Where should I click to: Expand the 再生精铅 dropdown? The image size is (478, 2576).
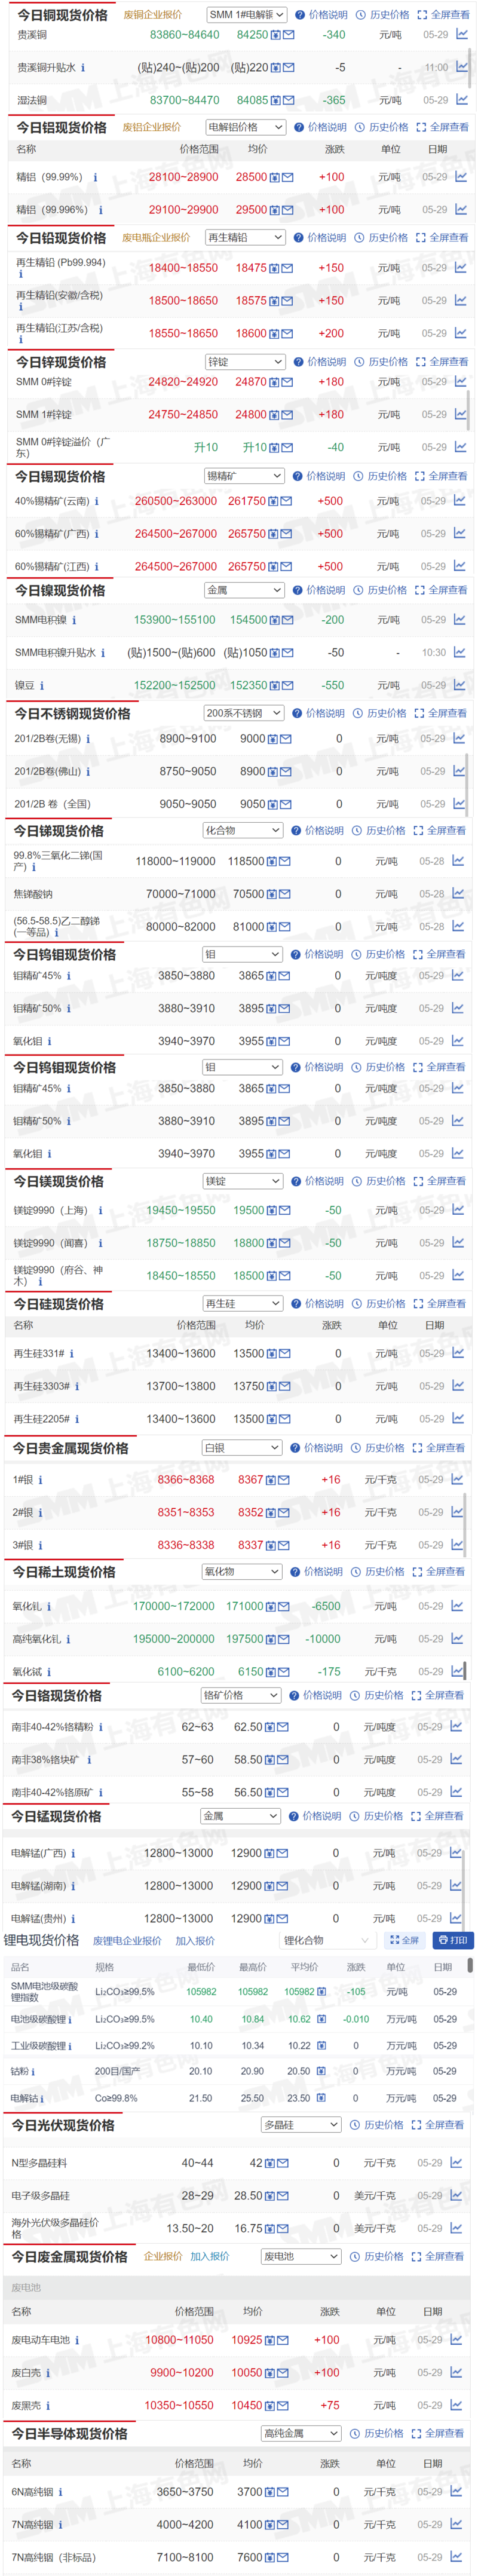246,238
